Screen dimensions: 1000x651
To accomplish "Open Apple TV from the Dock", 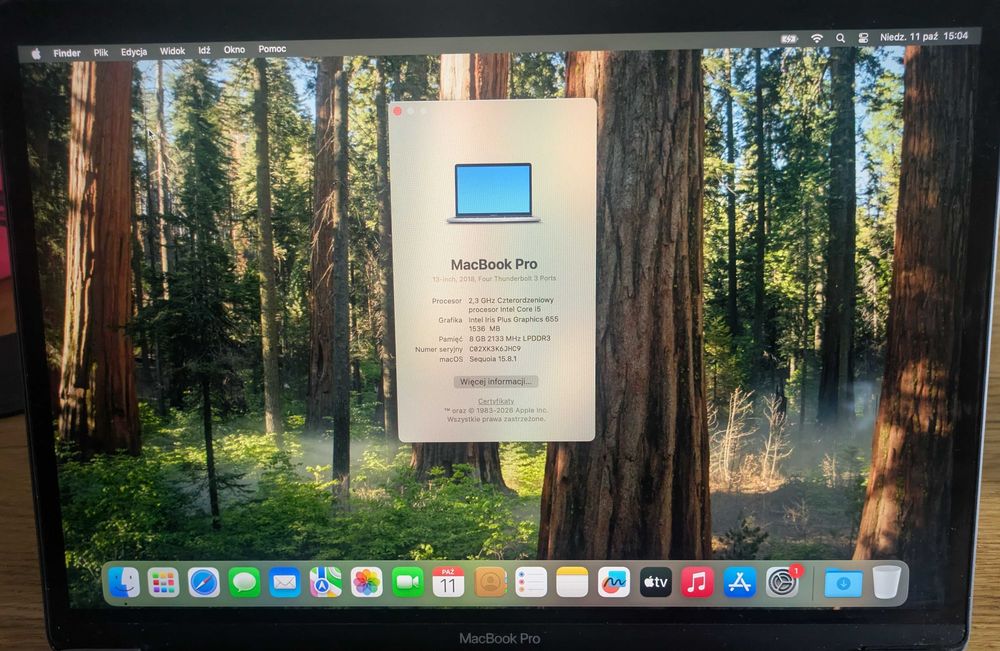I will coord(656,582).
